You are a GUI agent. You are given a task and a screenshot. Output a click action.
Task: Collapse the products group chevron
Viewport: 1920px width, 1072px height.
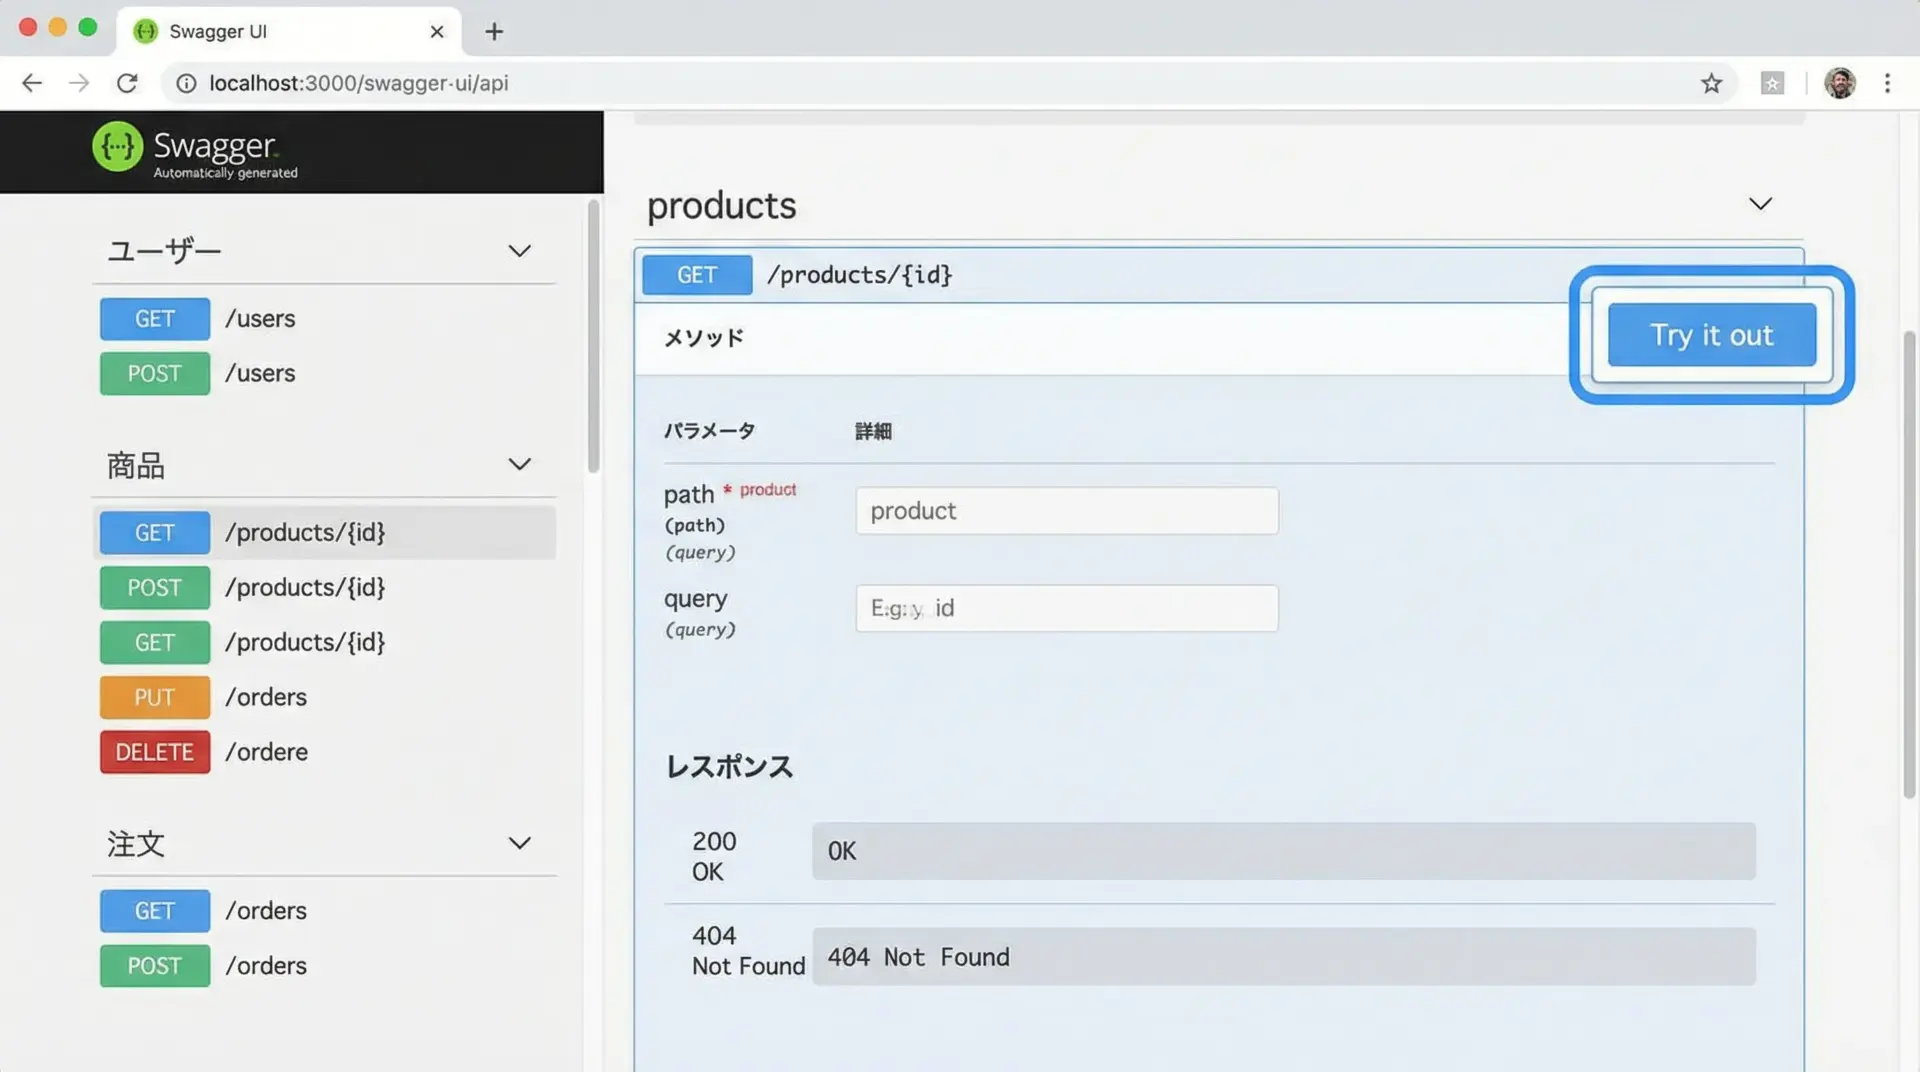[1760, 204]
